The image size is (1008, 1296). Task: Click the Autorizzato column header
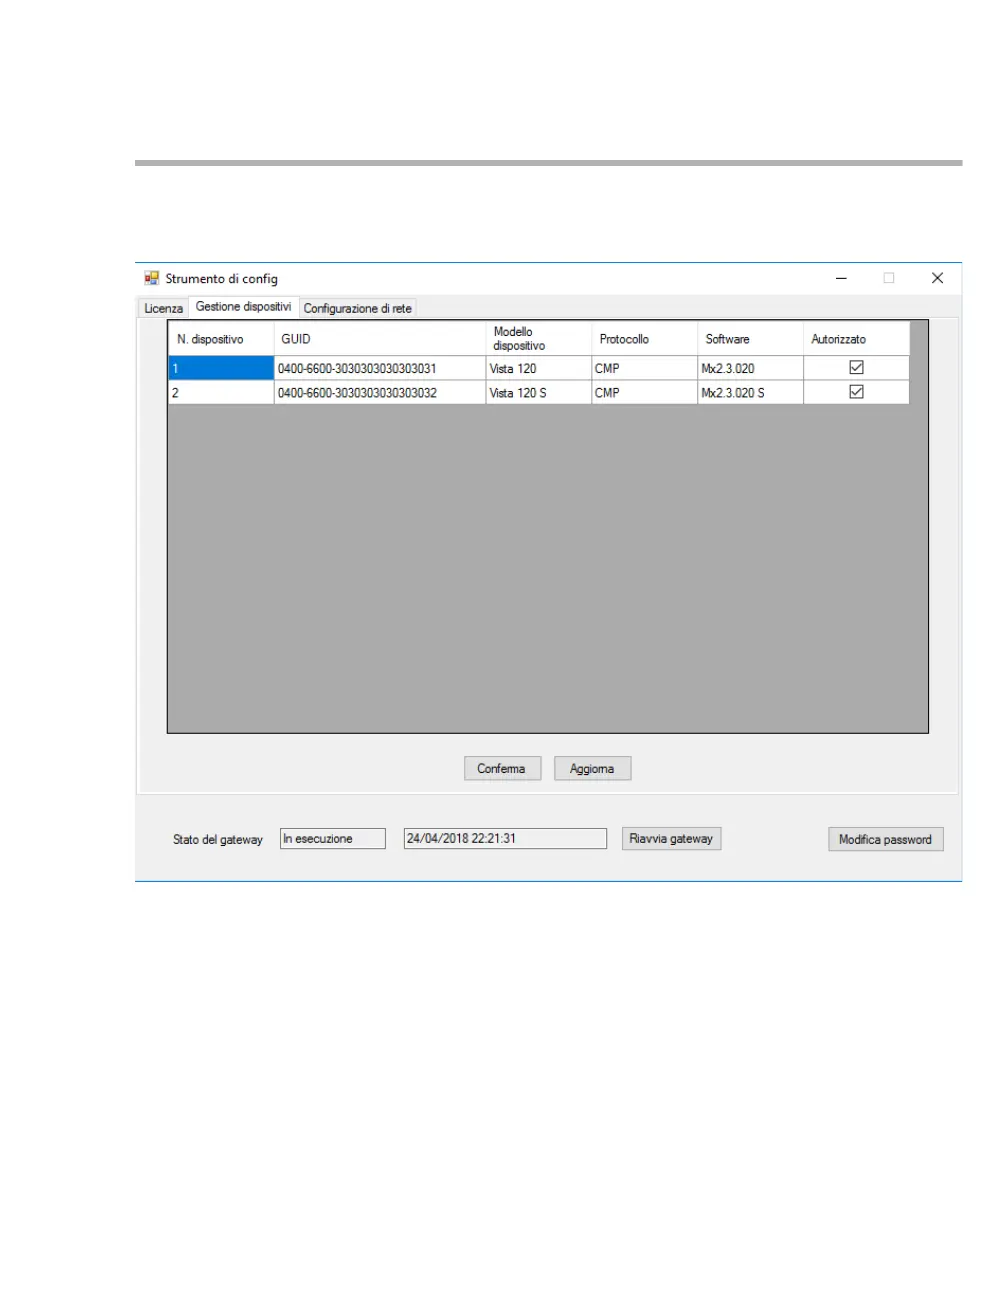click(x=856, y=339)
